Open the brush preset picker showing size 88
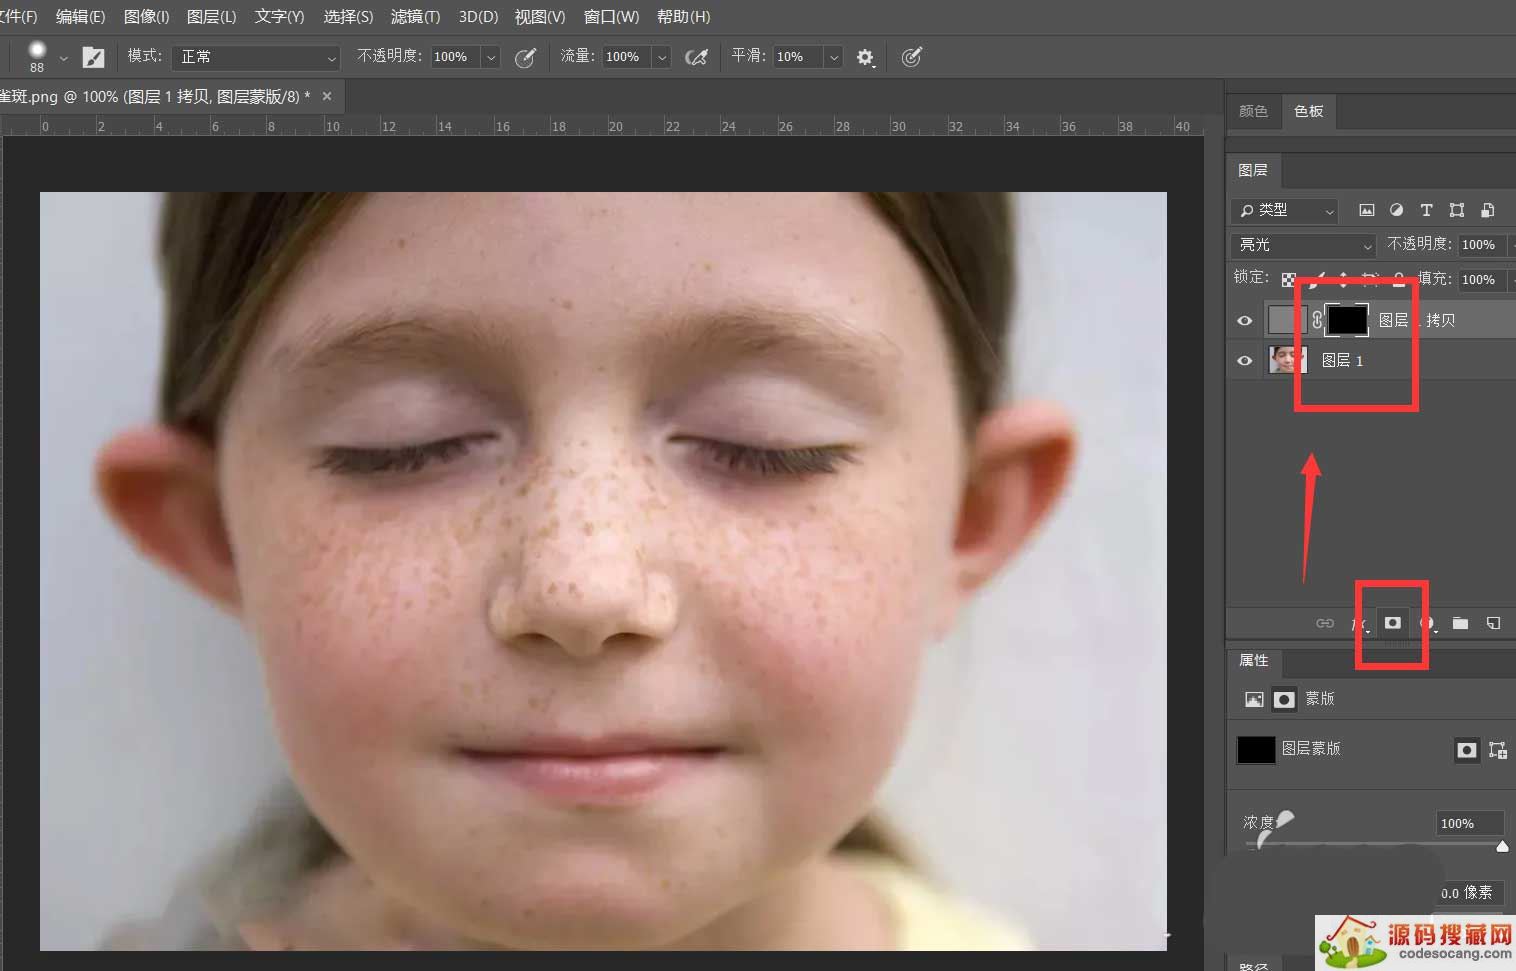 tap(37, 56)
